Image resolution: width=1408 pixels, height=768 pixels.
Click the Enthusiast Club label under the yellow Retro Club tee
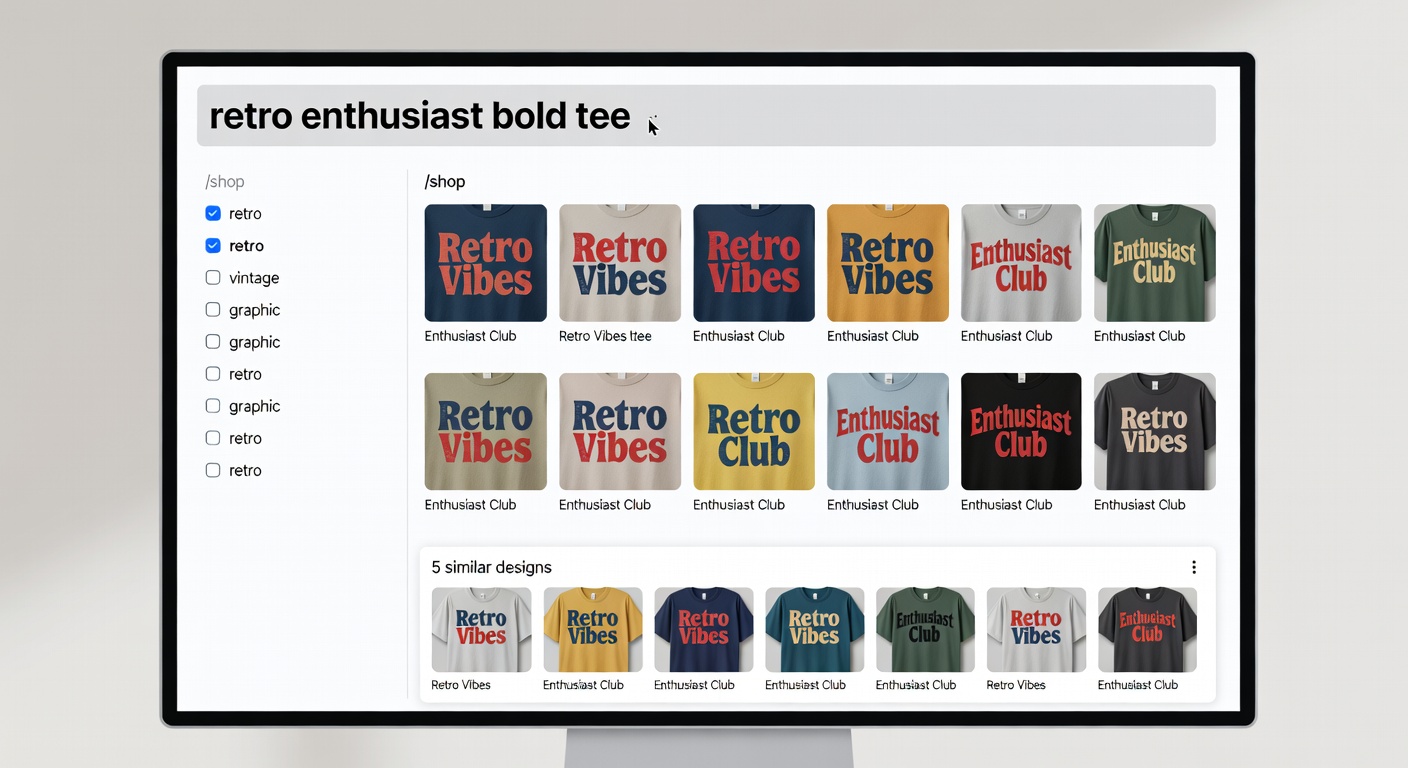click(x=739, y=505)
